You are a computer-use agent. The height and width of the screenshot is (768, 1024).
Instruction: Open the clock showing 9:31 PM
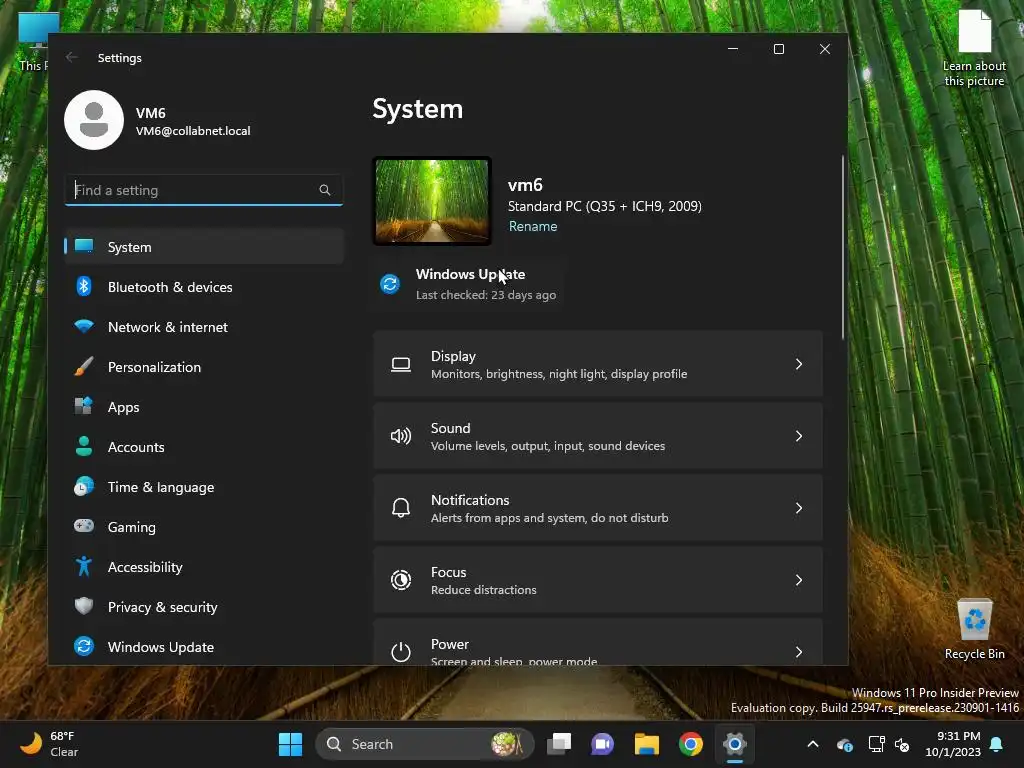tap(953, 744)
